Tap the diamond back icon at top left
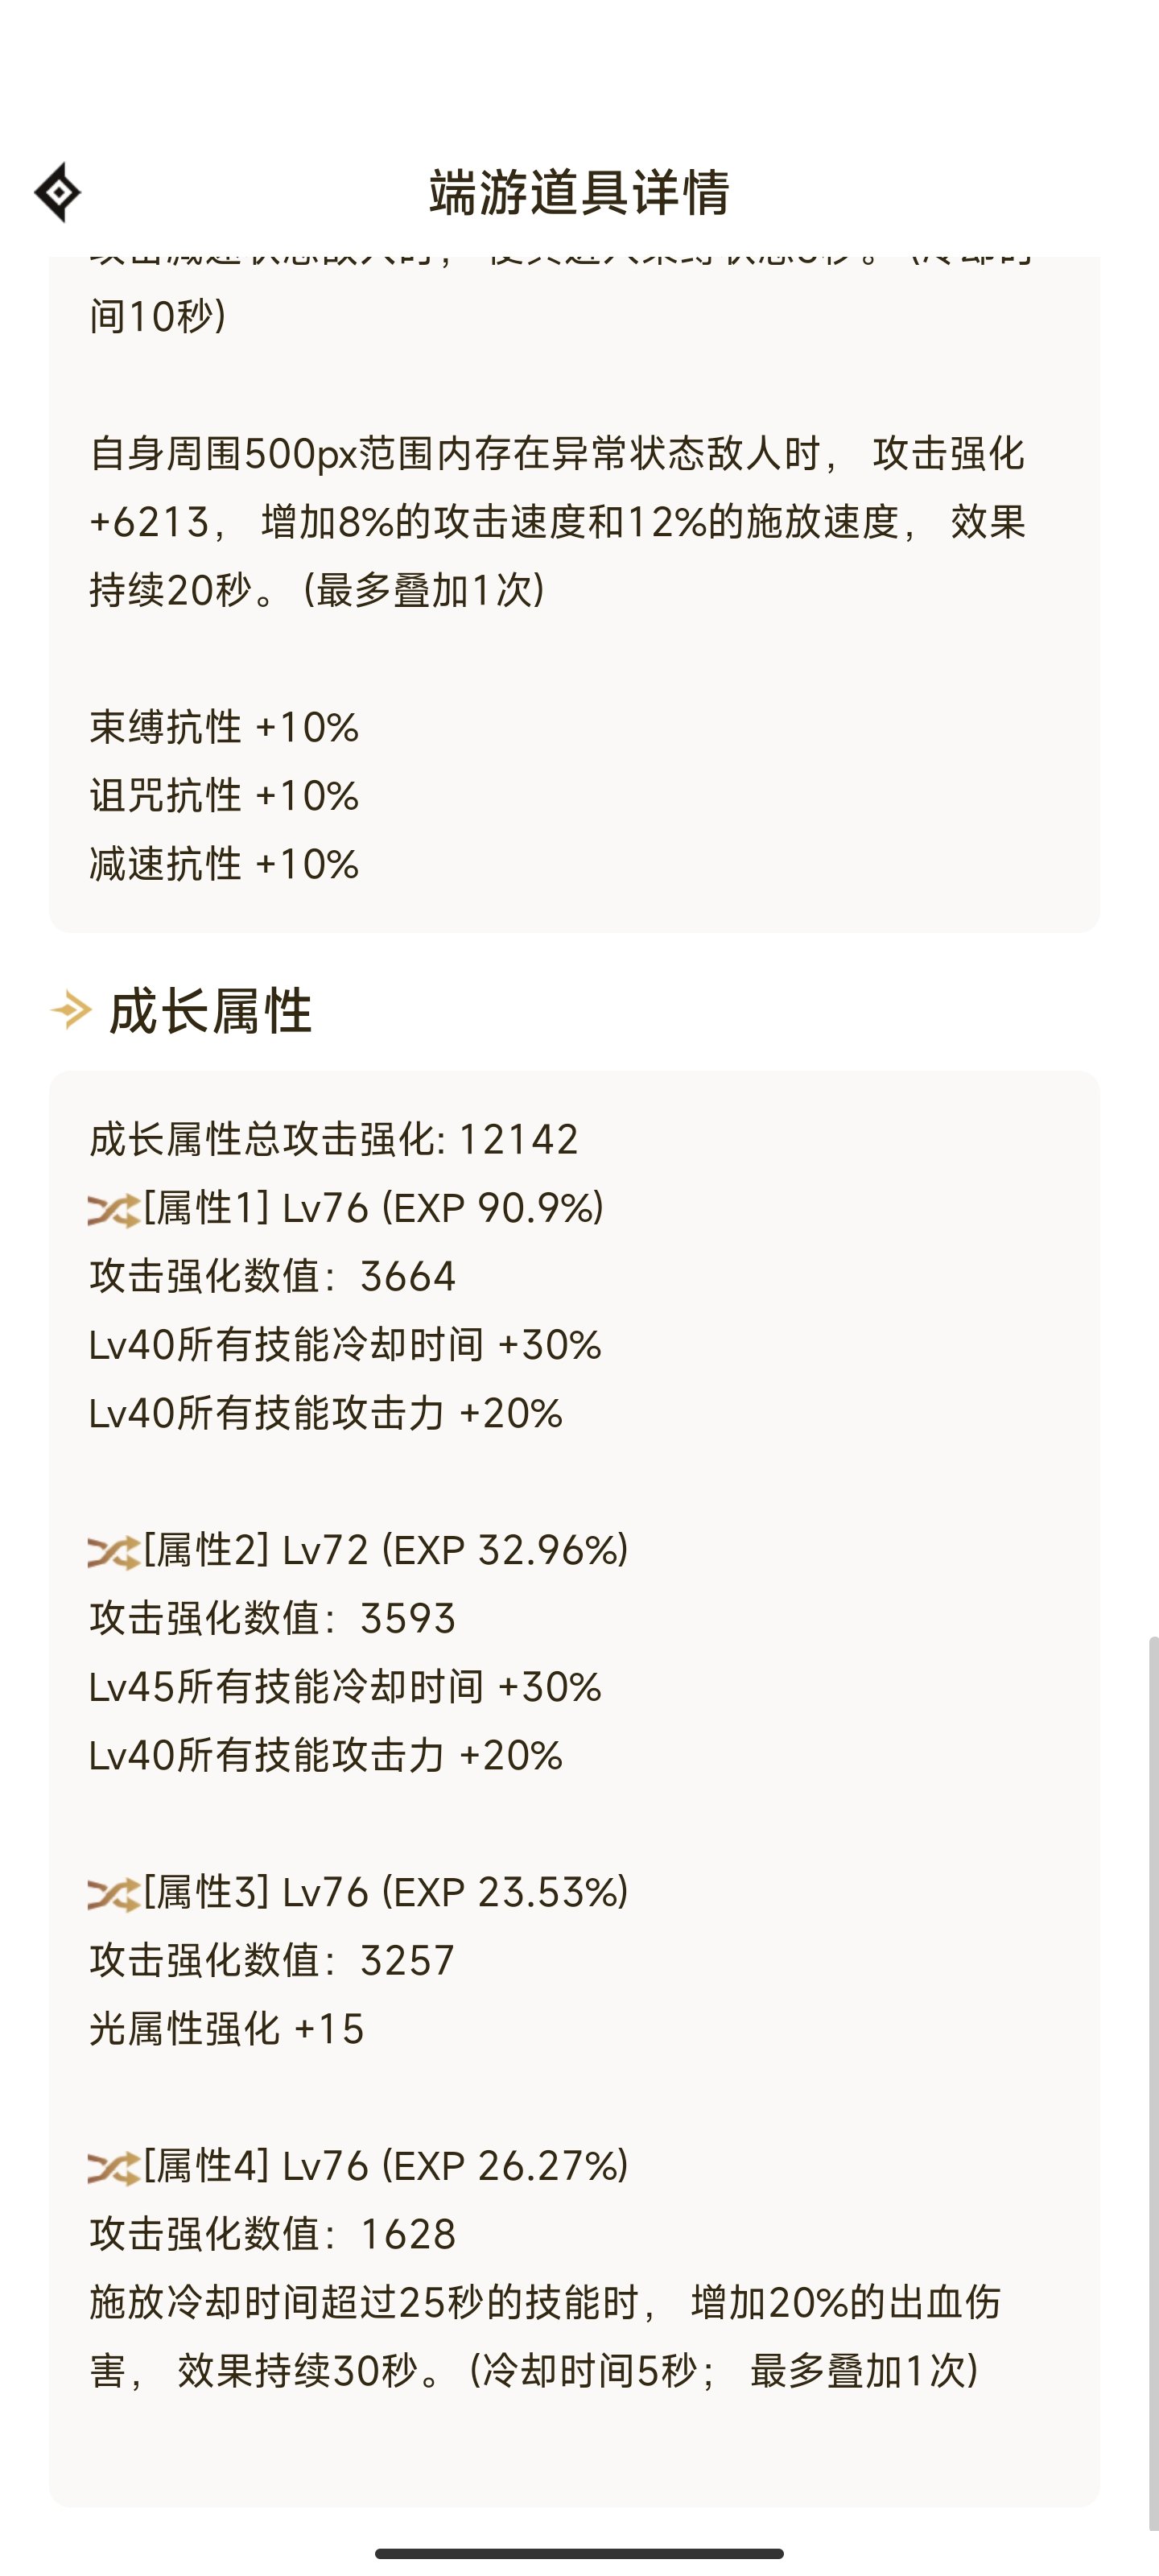This screenshot has width=1159, height=2576. point(58,192)
